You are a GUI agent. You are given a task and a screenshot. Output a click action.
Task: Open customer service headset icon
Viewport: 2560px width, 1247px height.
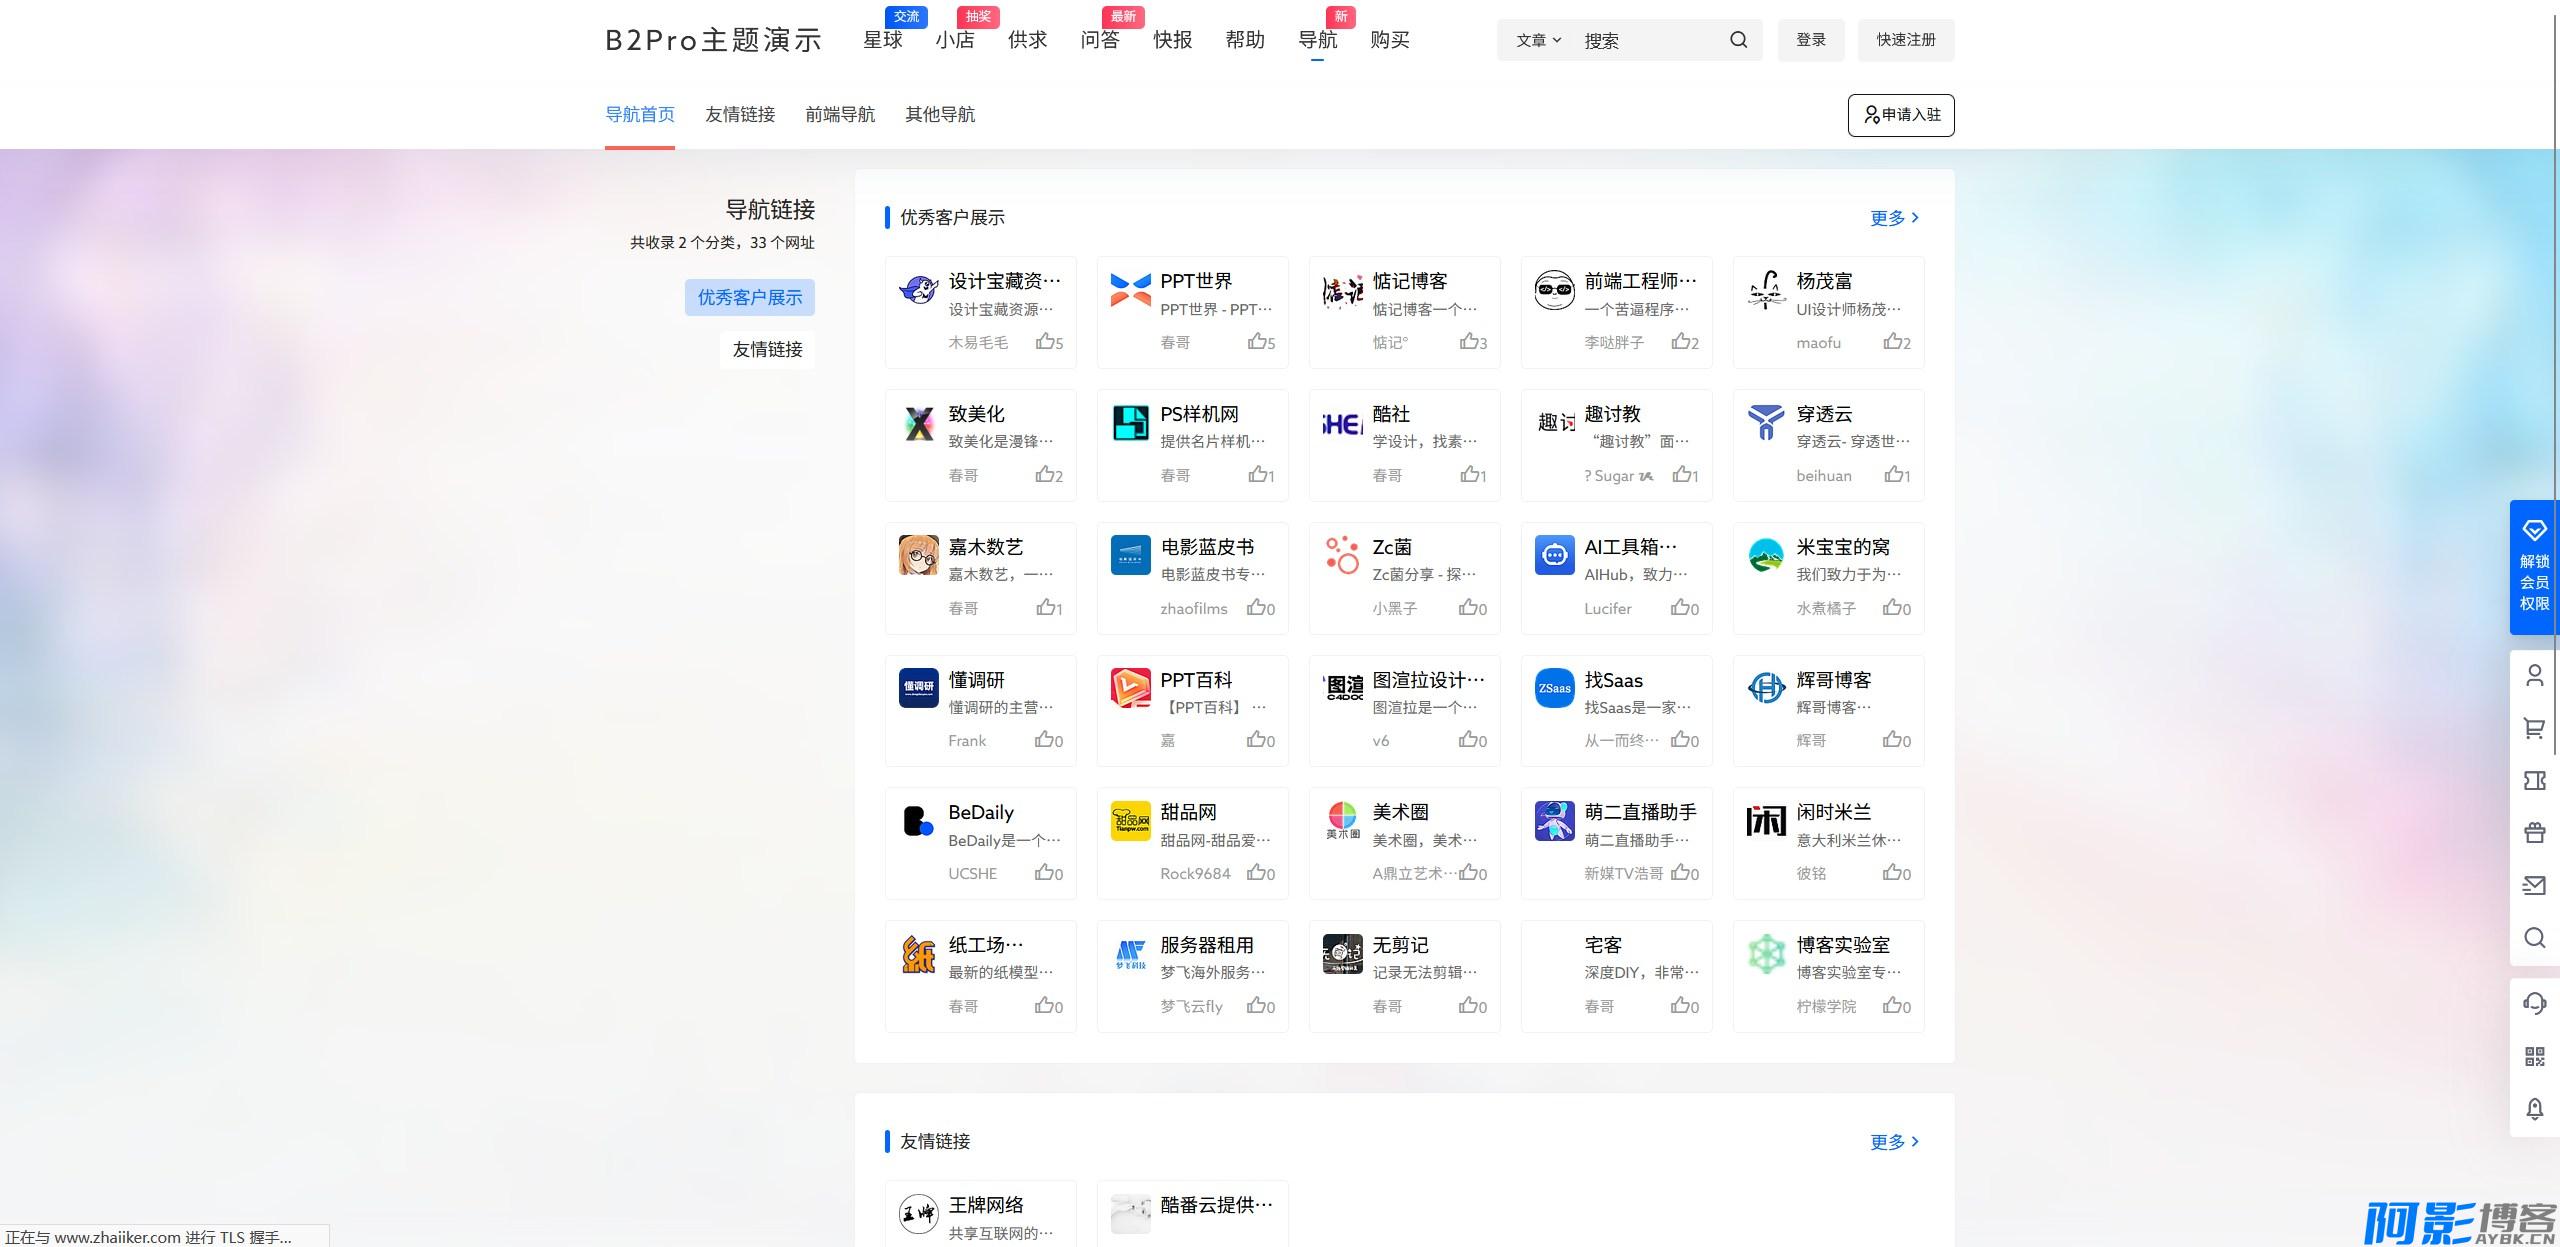2534,1003
